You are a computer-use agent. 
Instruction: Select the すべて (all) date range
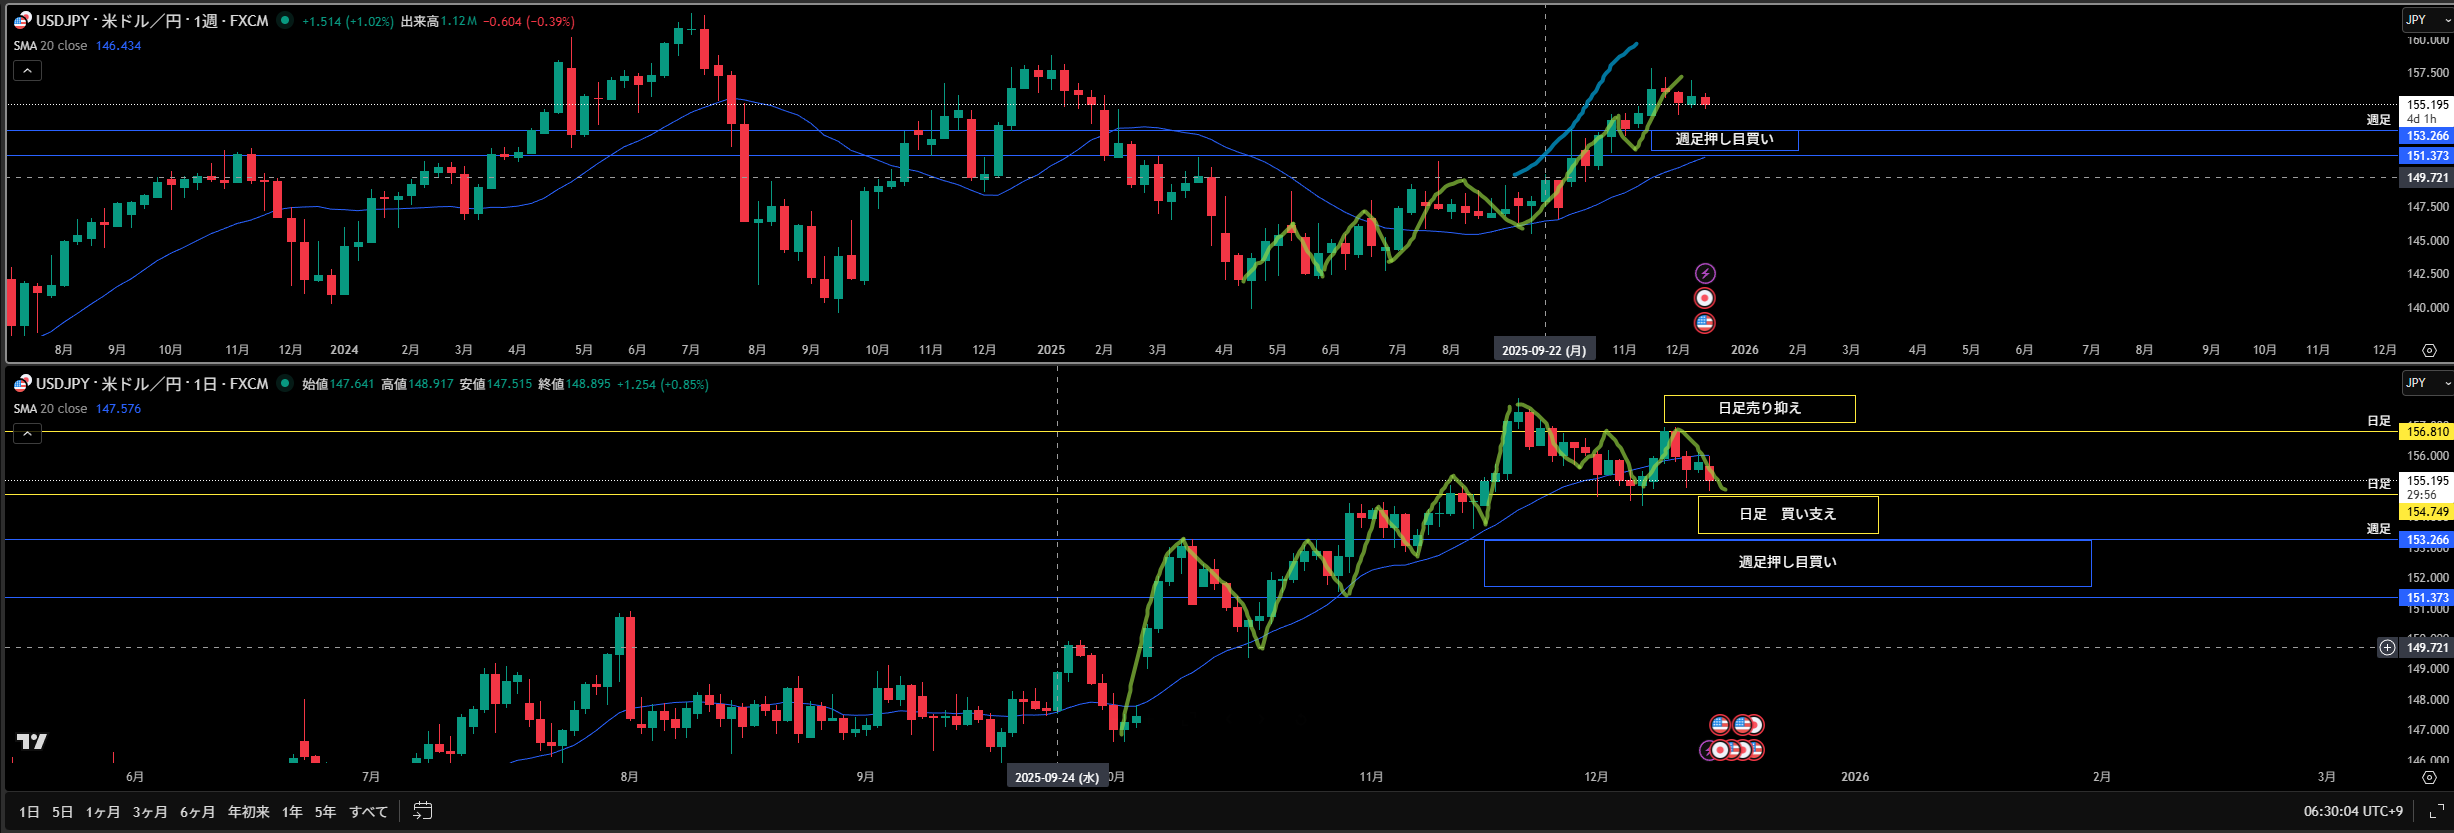tap(368, 812)
